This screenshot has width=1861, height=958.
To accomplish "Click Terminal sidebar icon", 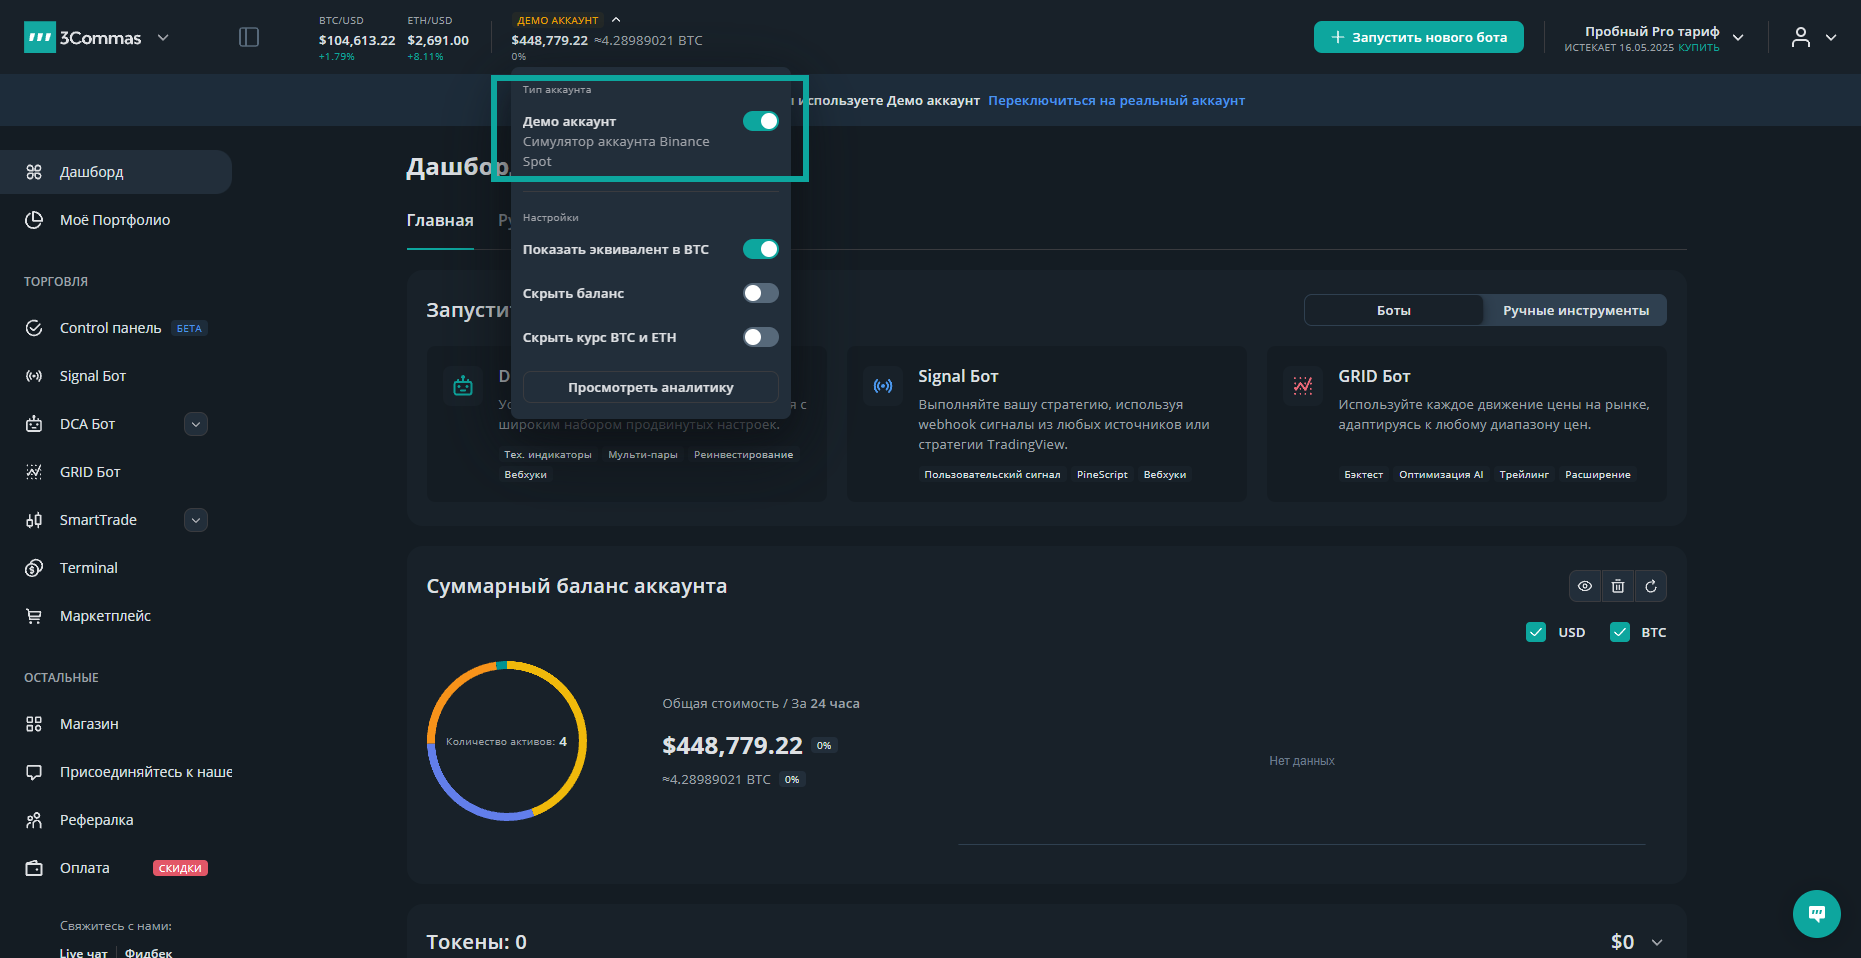I will coord(34,568).
